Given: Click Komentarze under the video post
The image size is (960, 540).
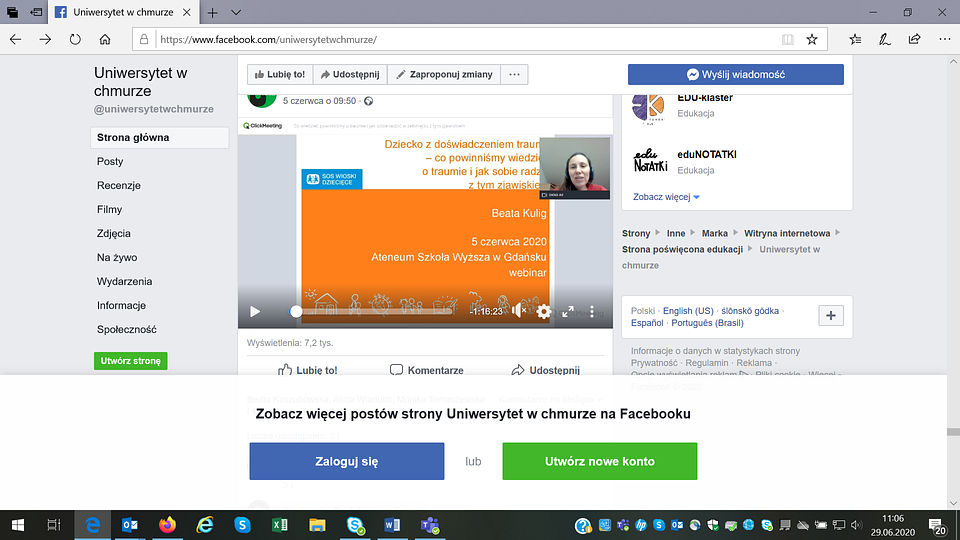Looking at the screenshot, I should (427, 370).
